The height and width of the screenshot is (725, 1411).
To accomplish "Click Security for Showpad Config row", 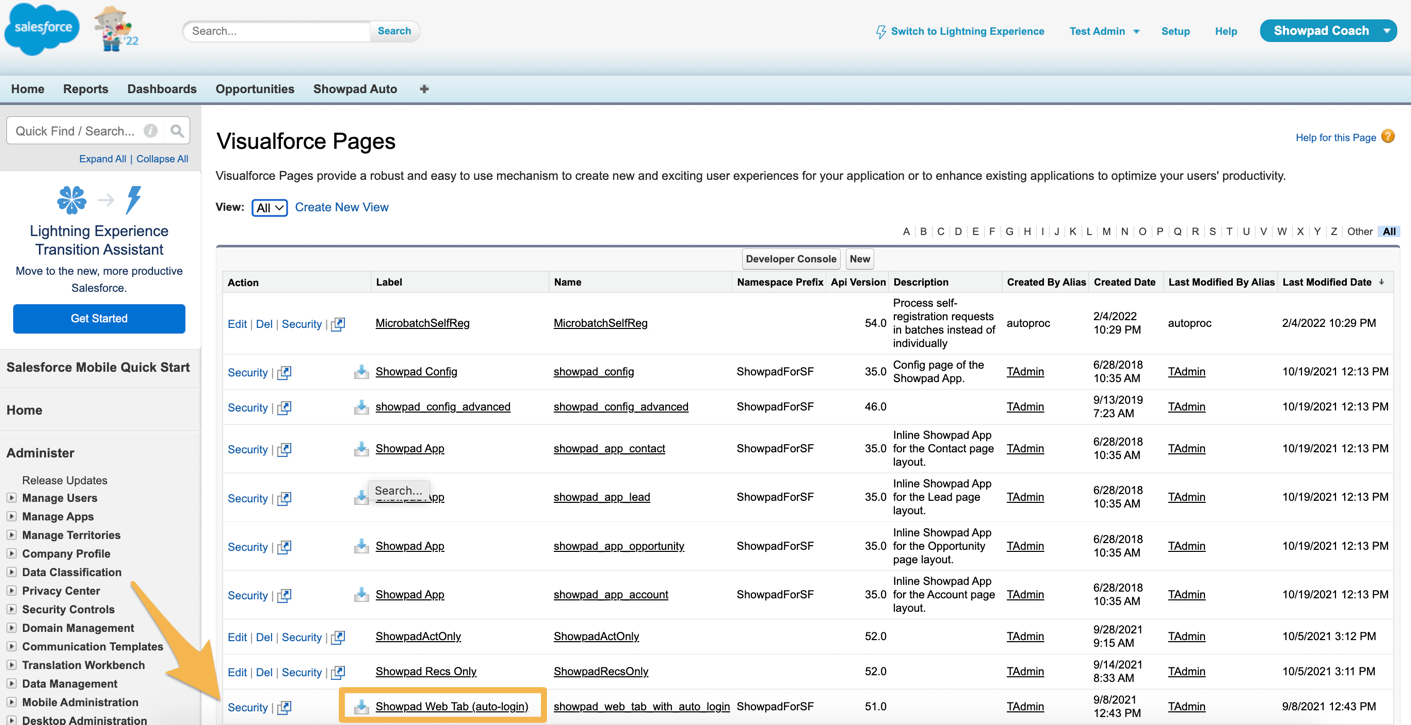I will coord(248,373).
